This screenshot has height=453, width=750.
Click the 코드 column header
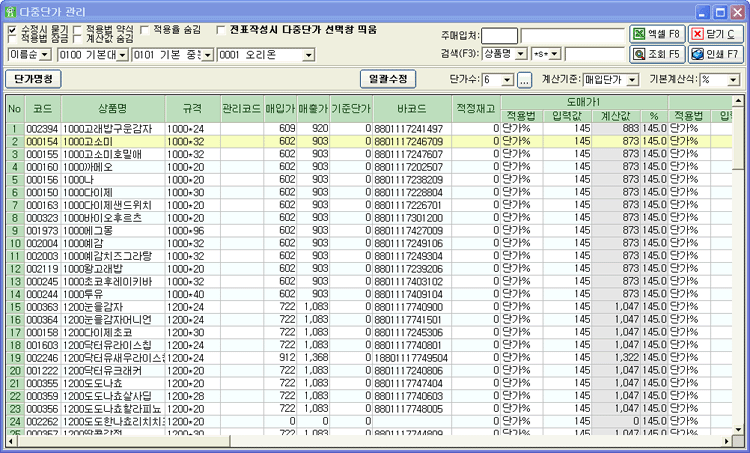[43, 109]
